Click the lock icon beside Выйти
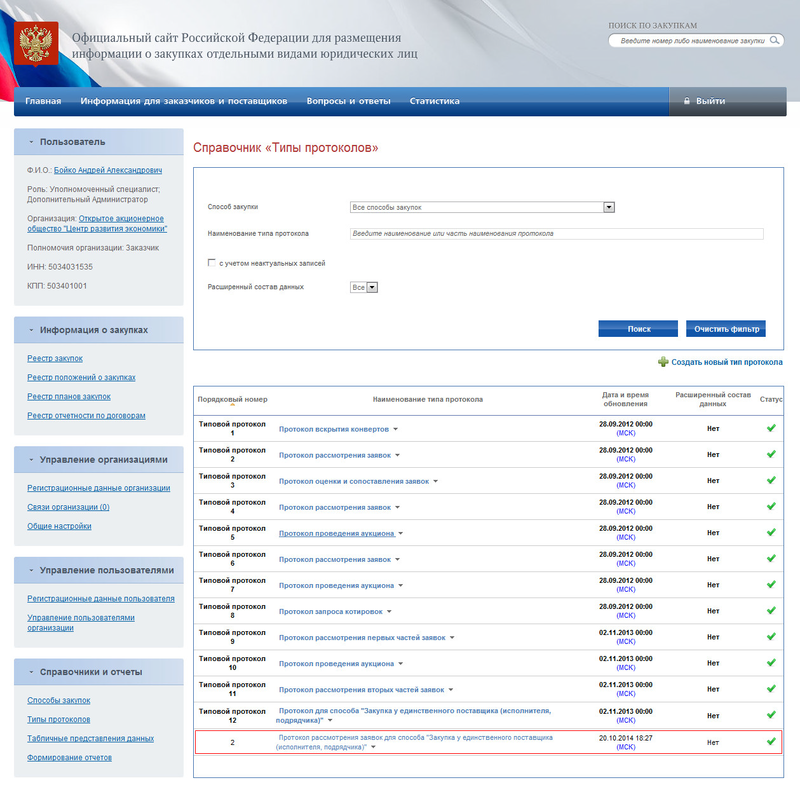 click(686, 101)
